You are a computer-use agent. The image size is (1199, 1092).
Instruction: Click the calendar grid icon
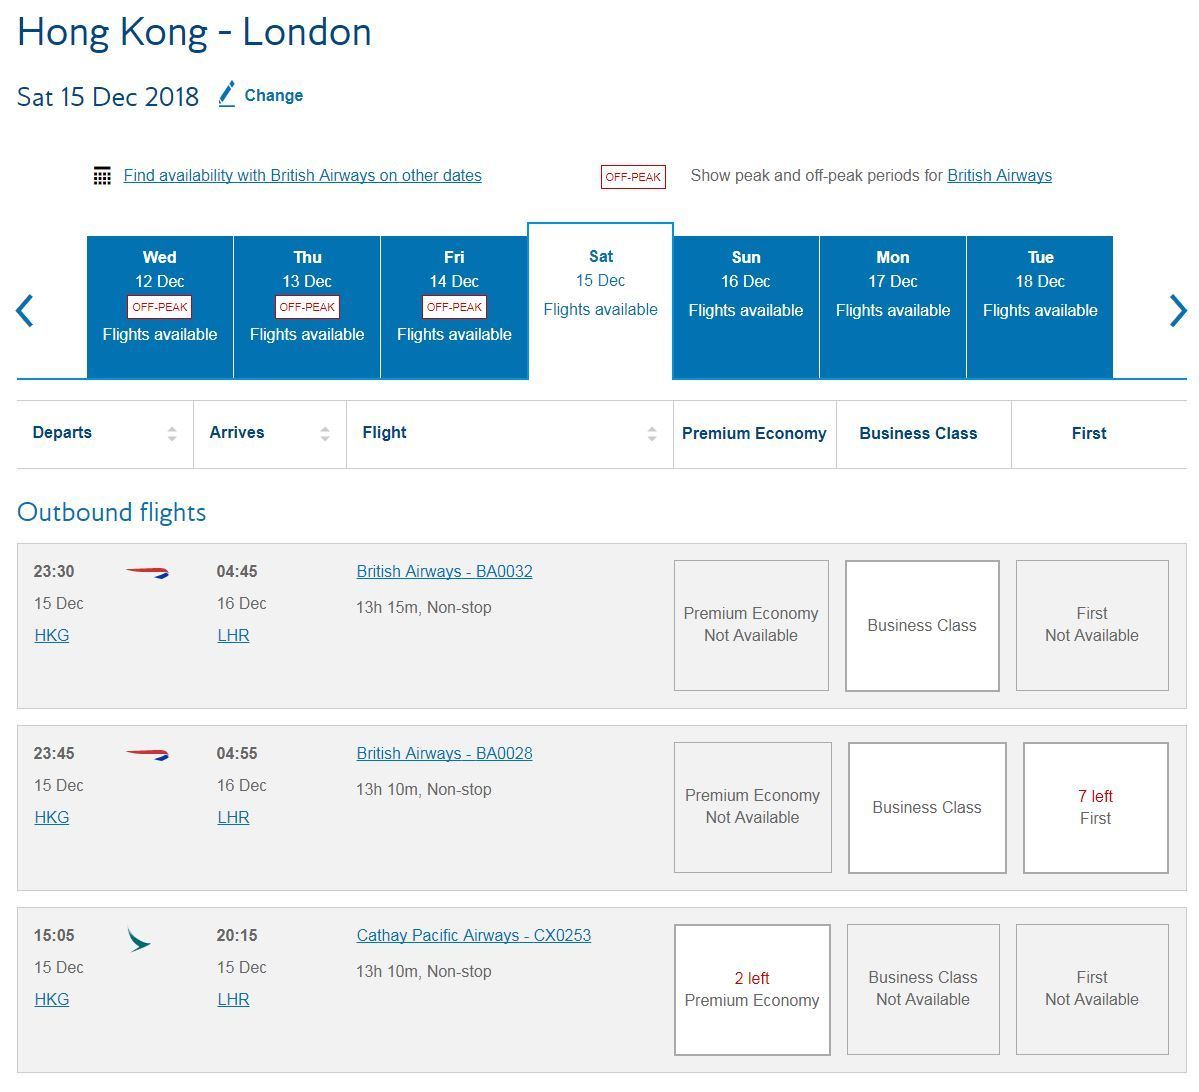(102, 176)
